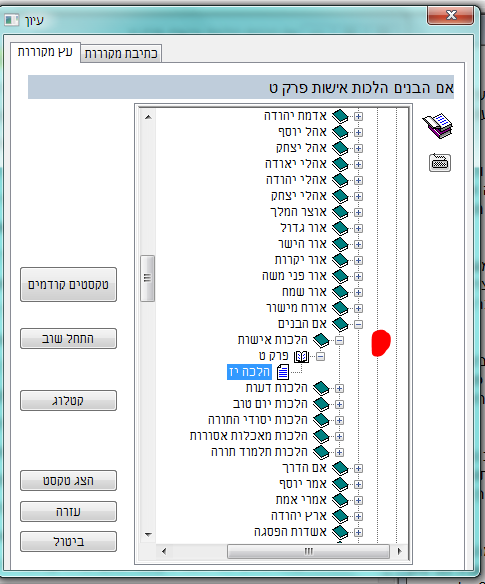Cancel with the ביטול button
The image size is (485, 584).
[x=69, y=542]
